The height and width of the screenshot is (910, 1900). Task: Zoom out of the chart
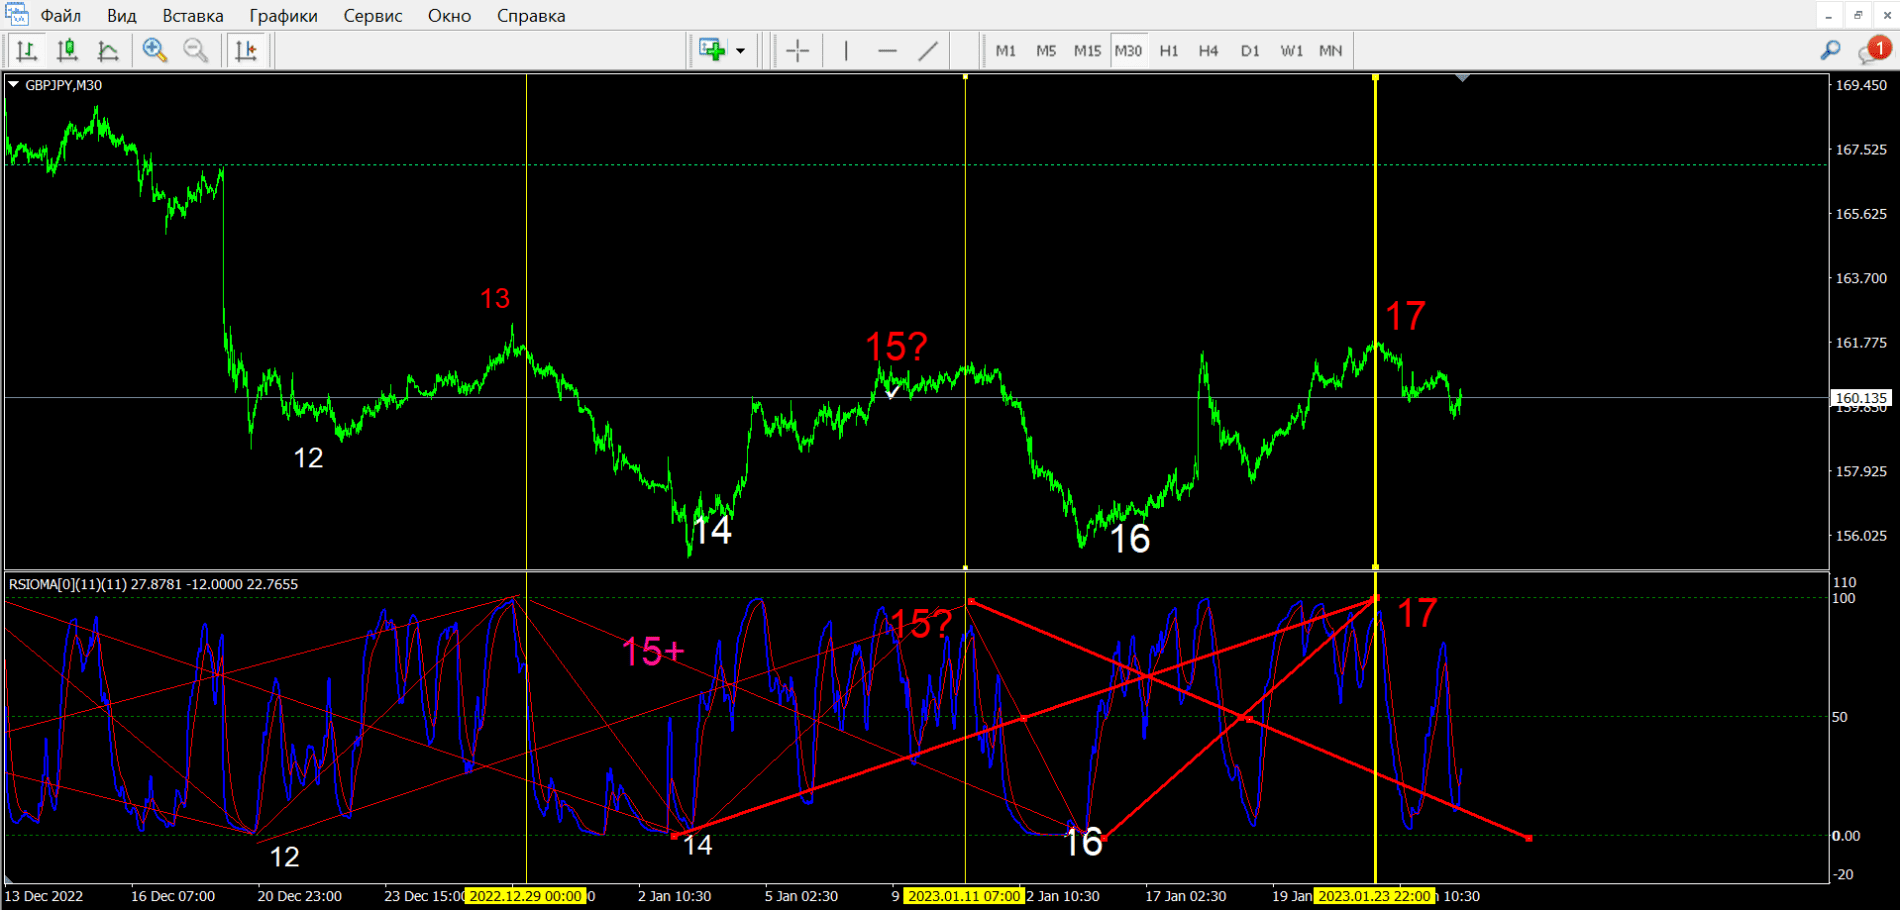(196, 50)
